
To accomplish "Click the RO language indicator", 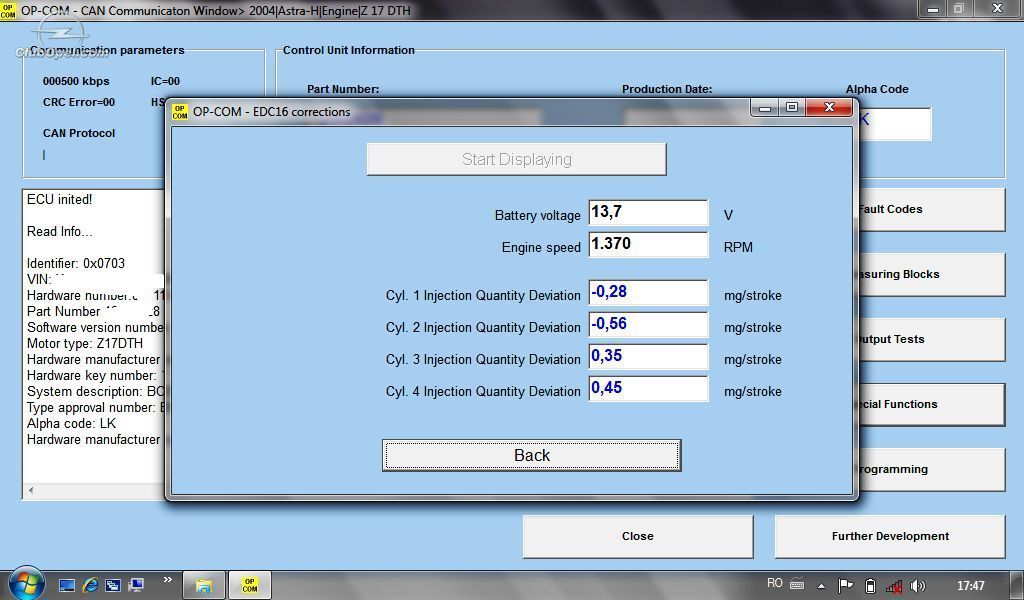I will click(775, 583).
